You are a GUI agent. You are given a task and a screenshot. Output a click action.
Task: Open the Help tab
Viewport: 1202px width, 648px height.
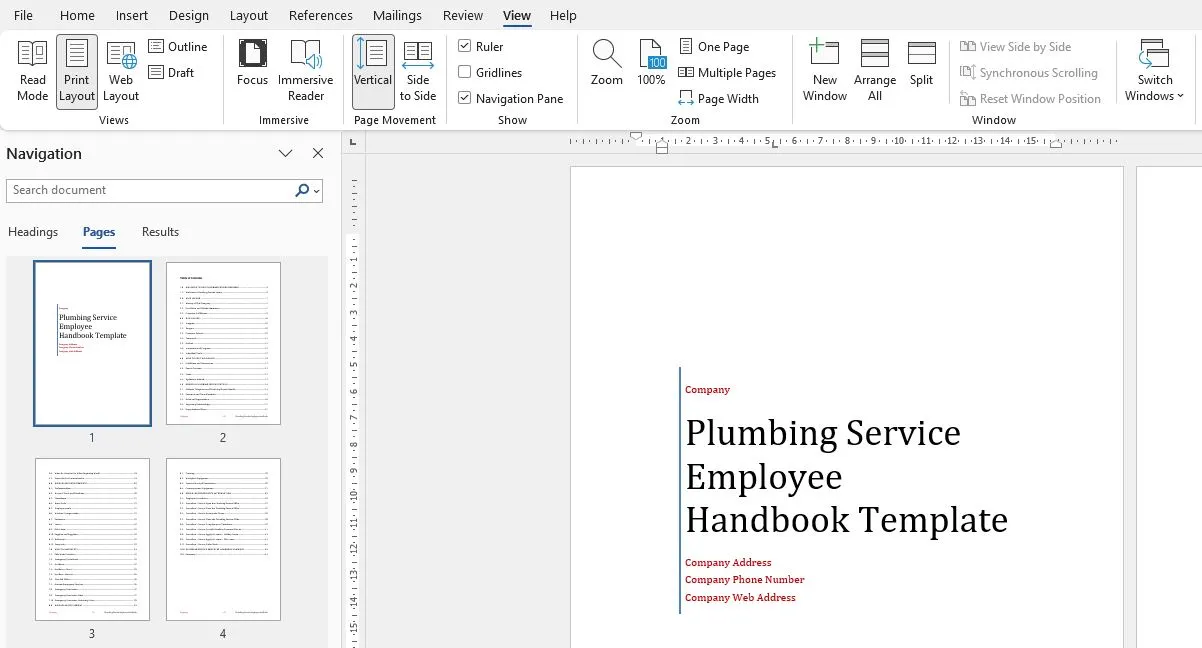coord(563,15)
